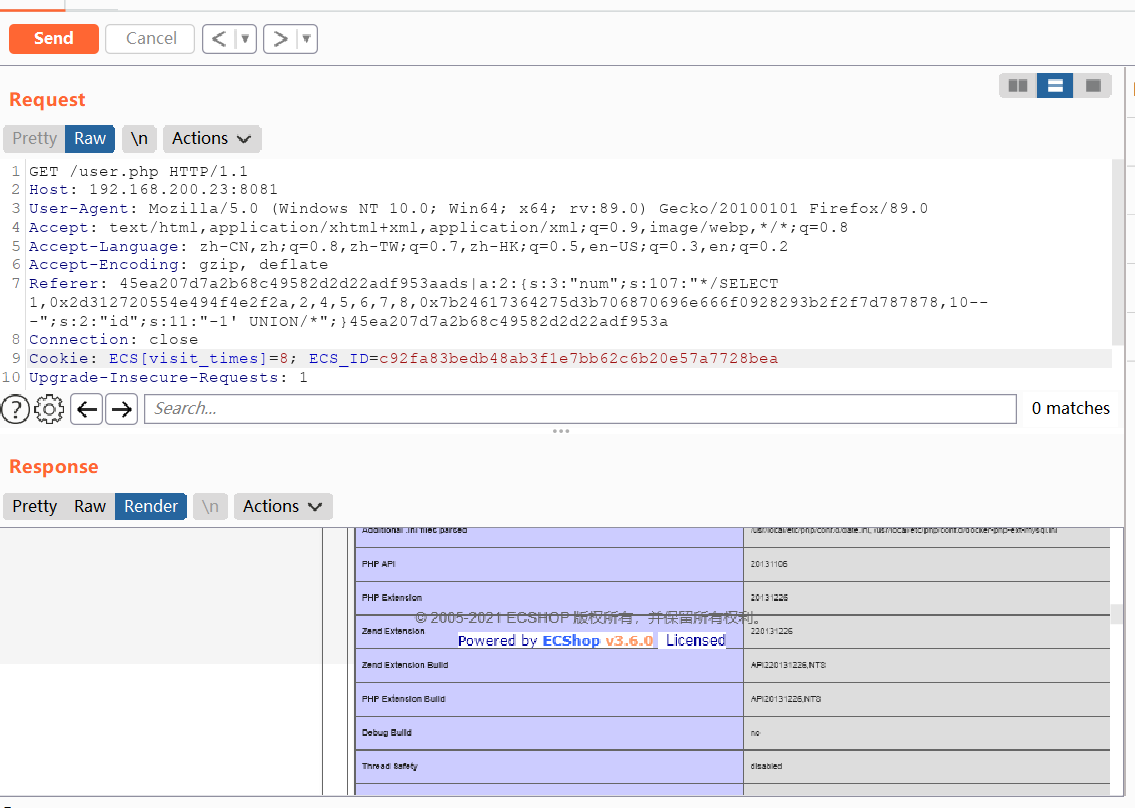The image size is (1135, 808).
Task: Send the request with the Send button
Action: pos(54,38)
